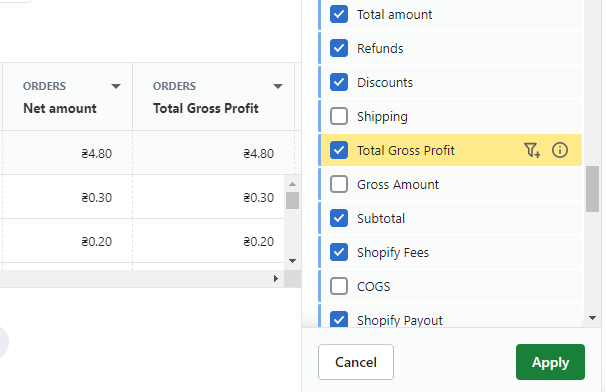This screenshot has height=392, width=606.
Task: Show info for Total Gross Profit
Action: point(560,150)
